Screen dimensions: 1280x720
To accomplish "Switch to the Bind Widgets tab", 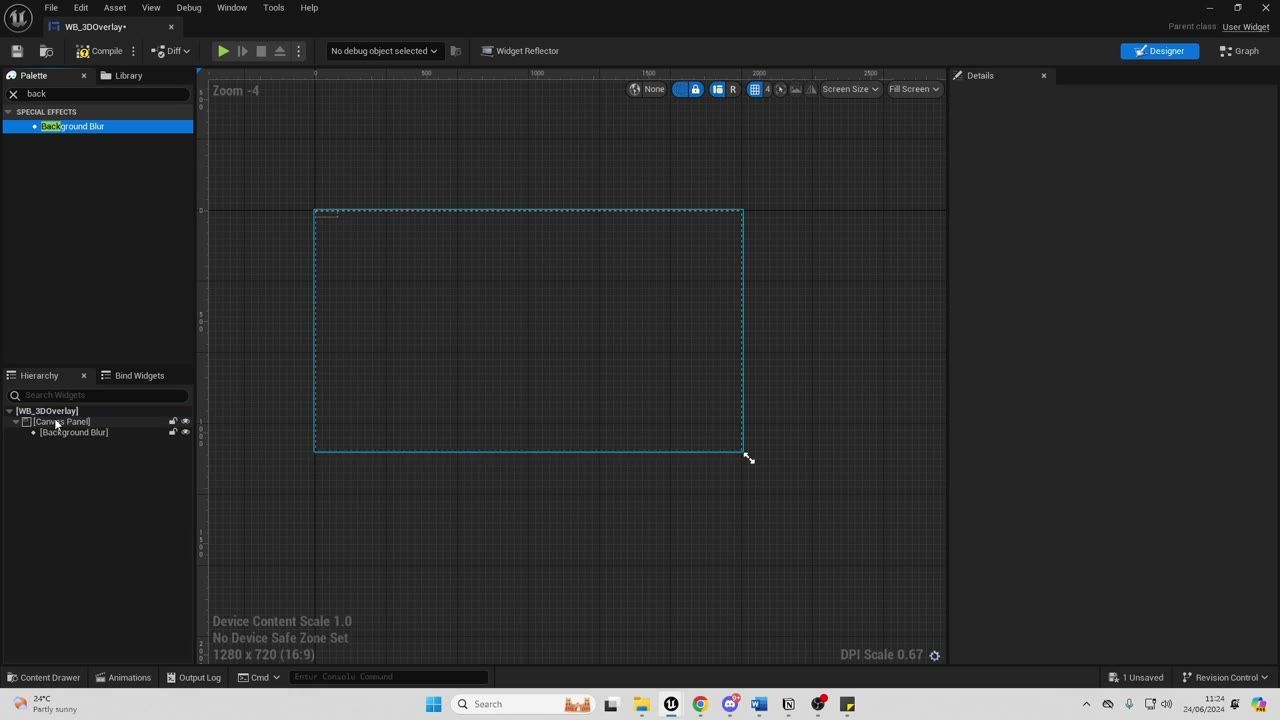I will (x=132, y=376).
